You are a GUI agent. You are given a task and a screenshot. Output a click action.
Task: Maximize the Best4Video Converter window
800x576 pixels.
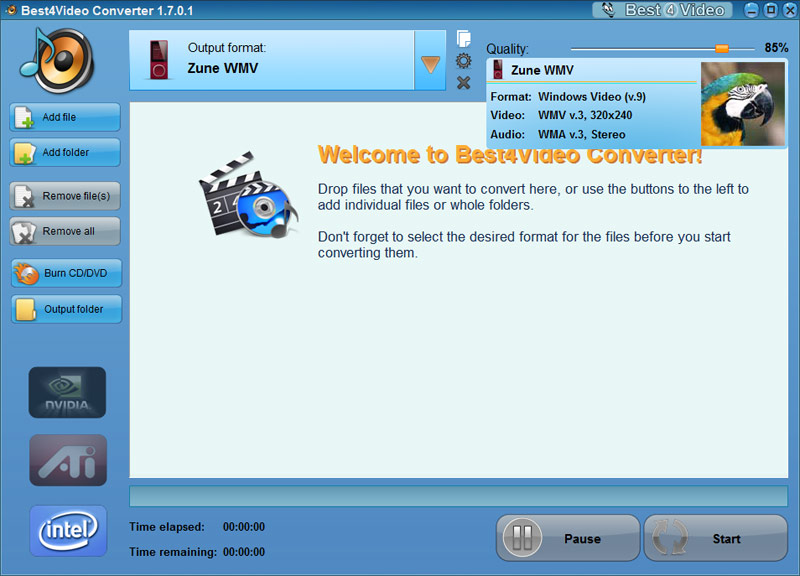(x=771, y=10)
